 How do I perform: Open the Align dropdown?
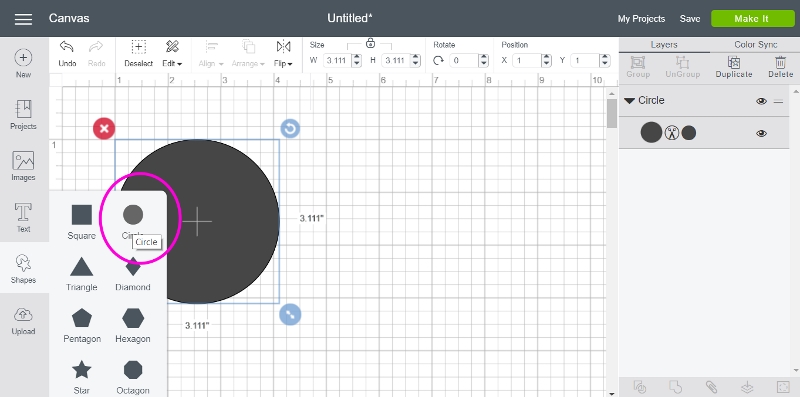click(211, 53)
